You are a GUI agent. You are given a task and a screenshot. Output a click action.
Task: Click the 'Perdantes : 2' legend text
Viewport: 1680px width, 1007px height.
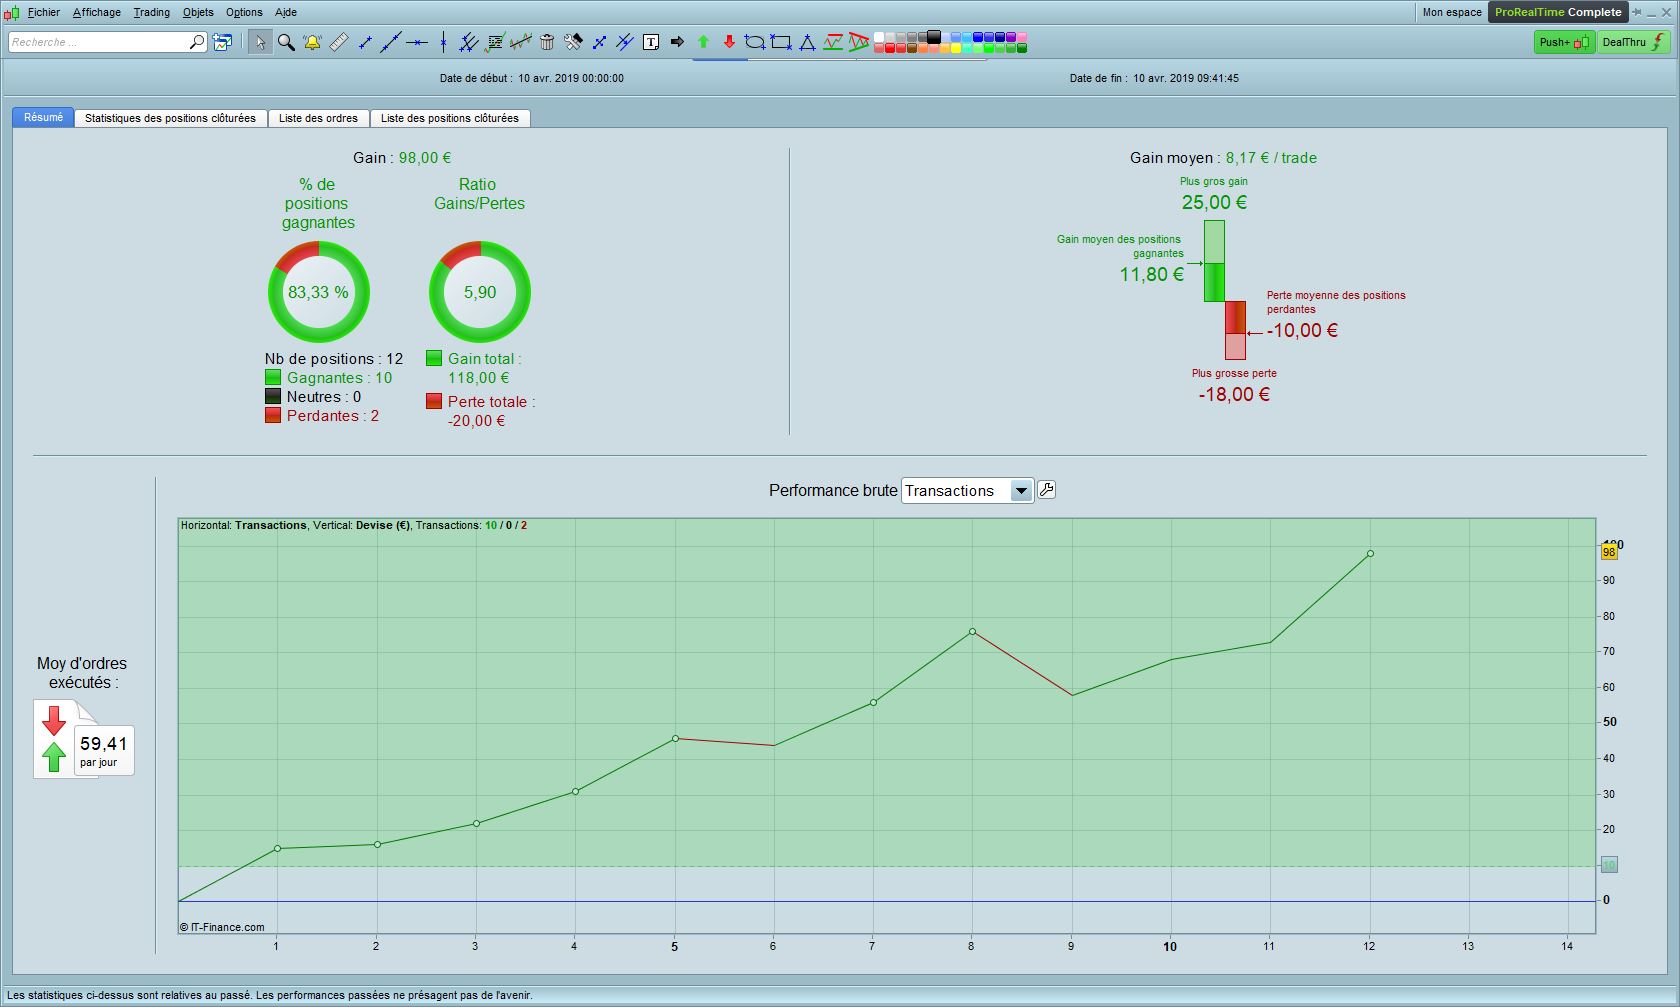pyautogui.click(x=333, y=416)
